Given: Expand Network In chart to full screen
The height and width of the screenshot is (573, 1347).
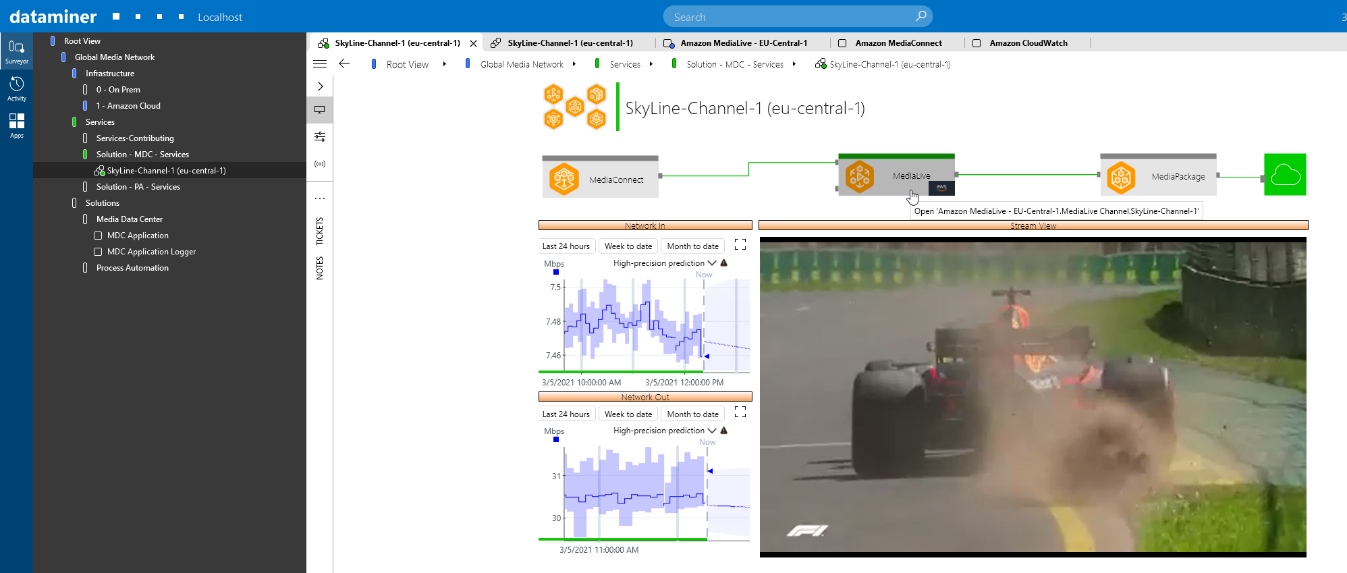Looking at the screenshot, I should [741, 244].
